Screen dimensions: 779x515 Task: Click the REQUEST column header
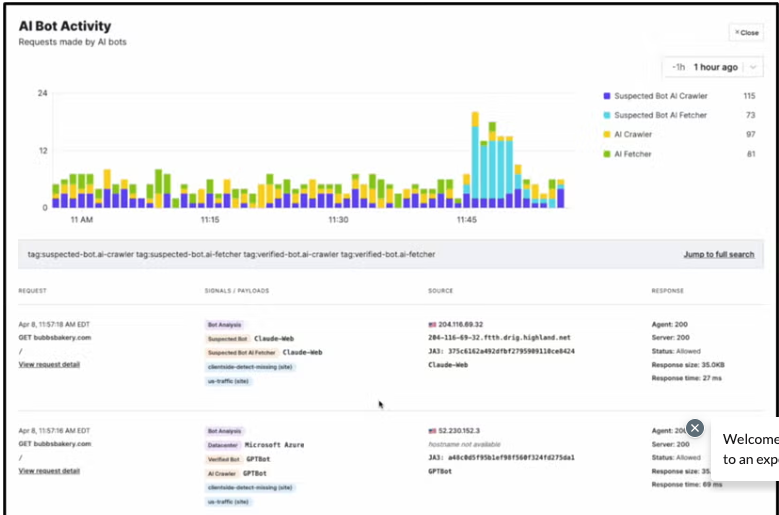[32, 291]
